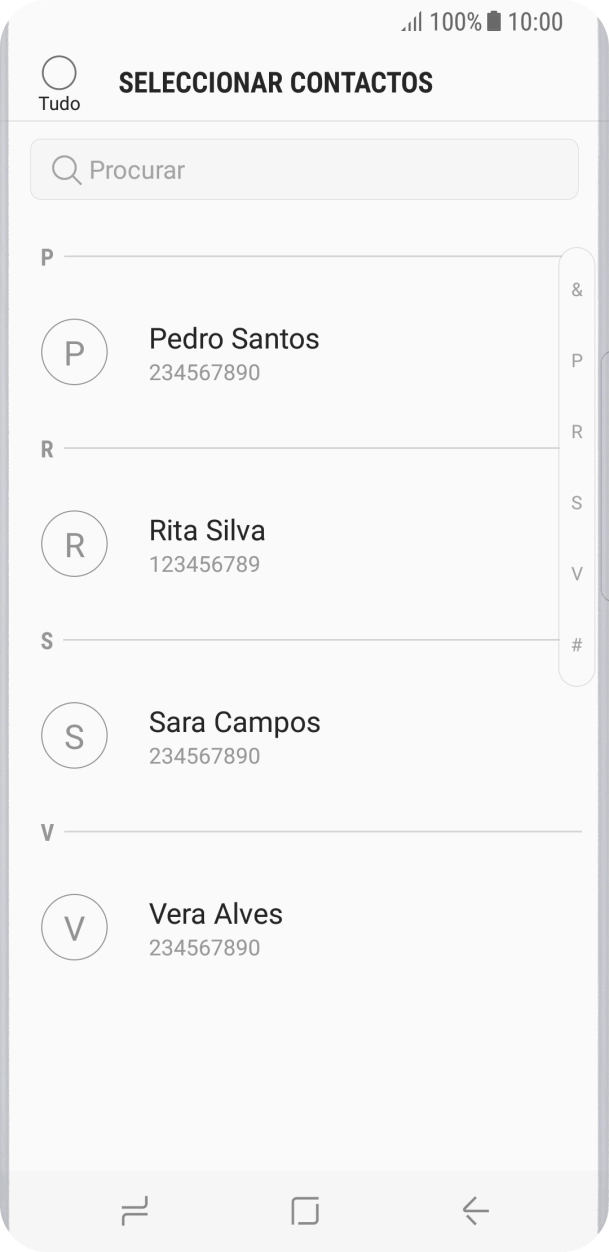Choose the Sara Campos contact name
Viewport: 609px width, 1252px height.
pyautogui.click(x=235, y=723)
